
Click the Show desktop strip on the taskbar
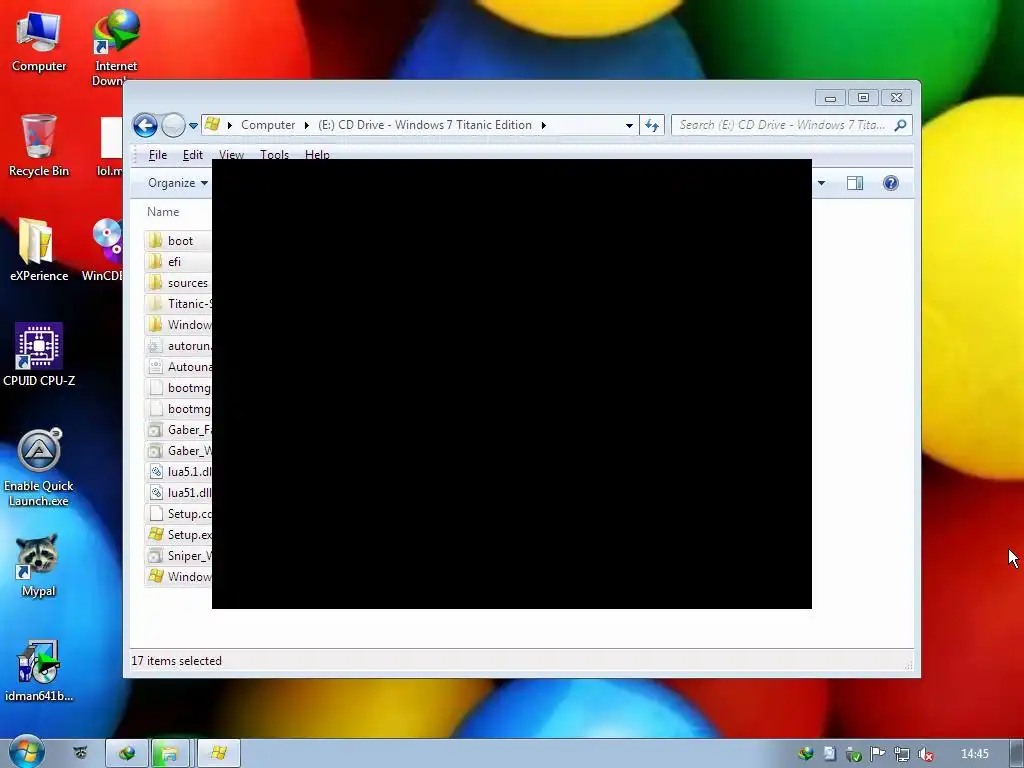(1017, 754)
